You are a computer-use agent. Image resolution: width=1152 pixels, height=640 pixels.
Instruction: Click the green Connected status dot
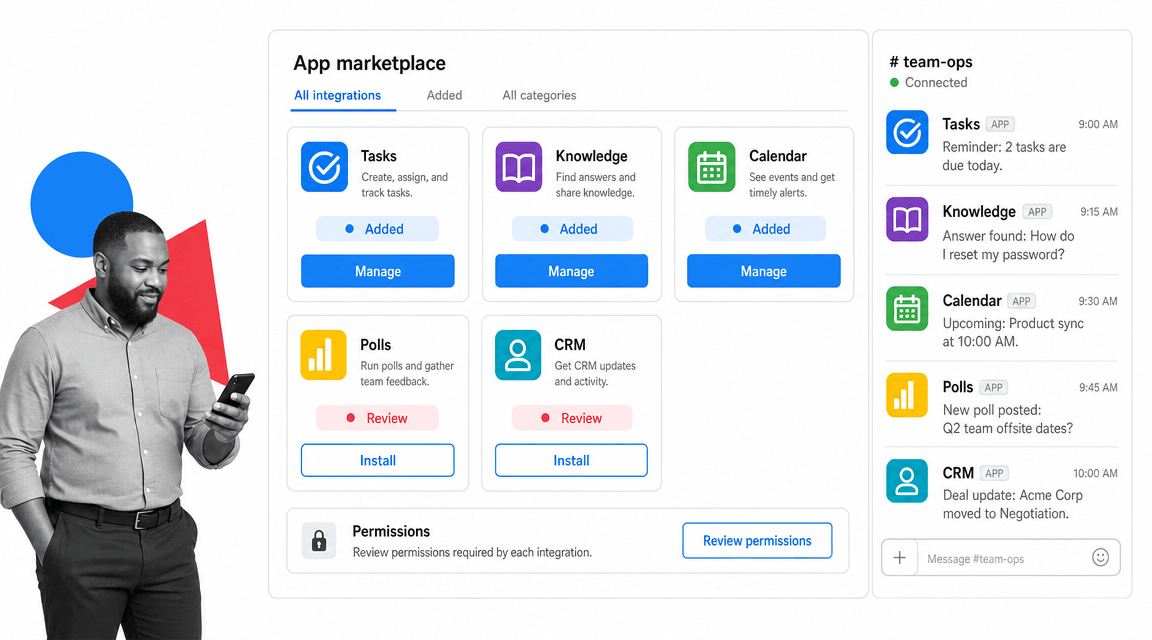[894, 82]
